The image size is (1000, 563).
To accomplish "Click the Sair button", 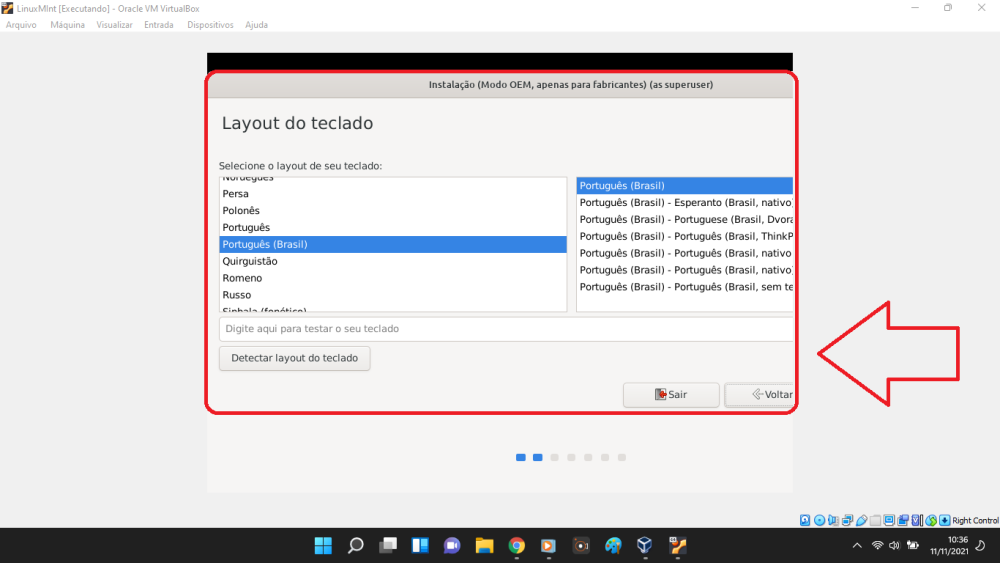I will [670, 395].
